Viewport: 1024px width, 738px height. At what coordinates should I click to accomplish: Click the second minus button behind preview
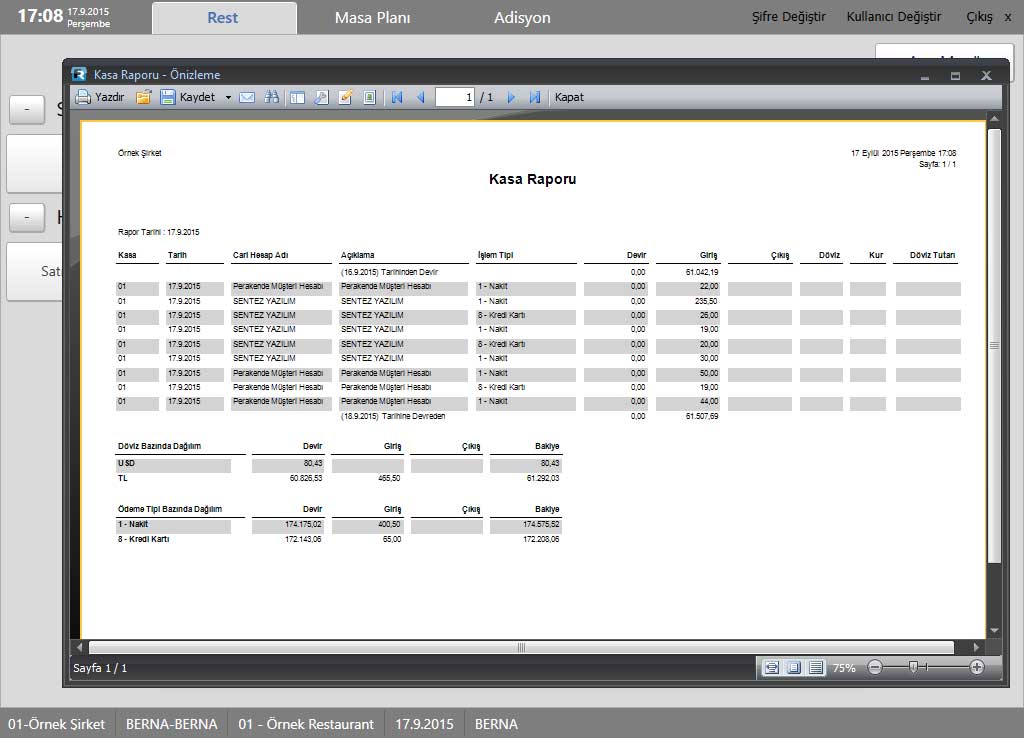pyautogui.click(x=27, y=217)
